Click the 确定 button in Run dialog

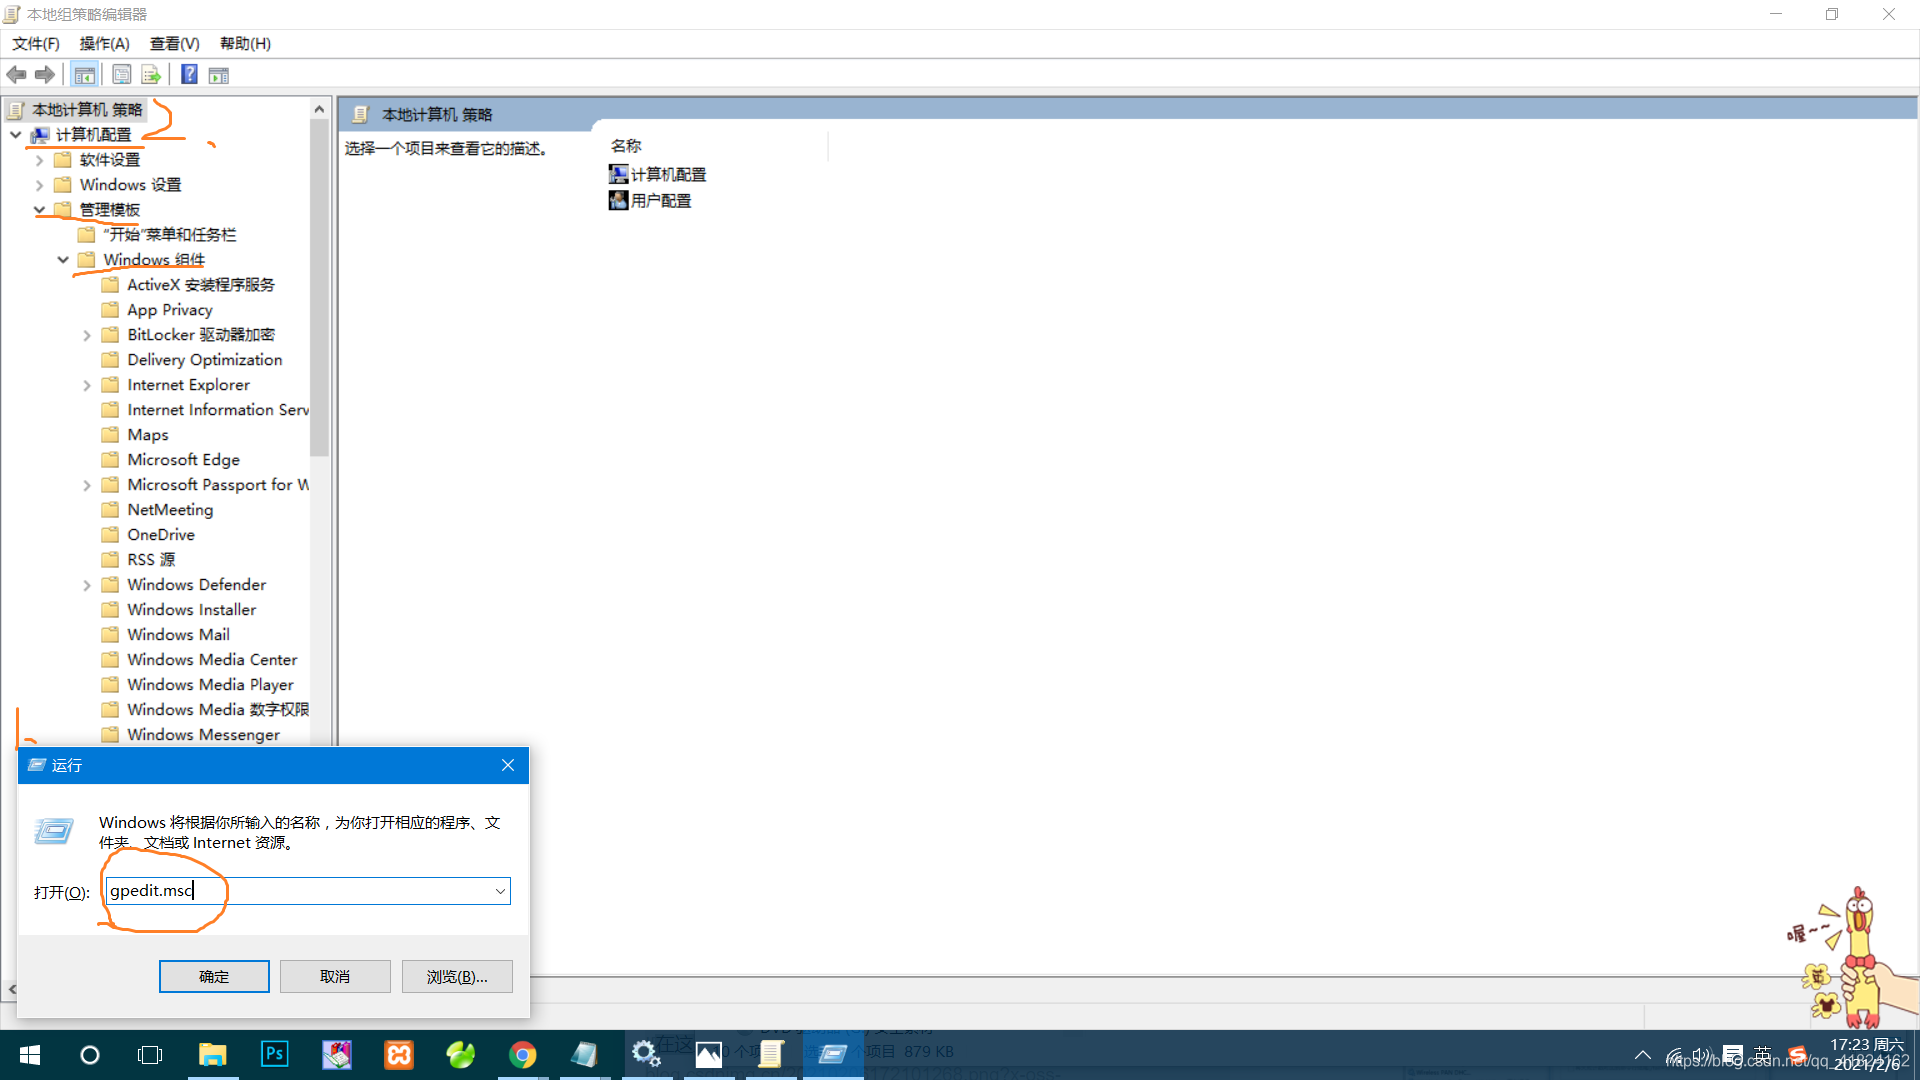pyautogui.click(x=214, y=976)
